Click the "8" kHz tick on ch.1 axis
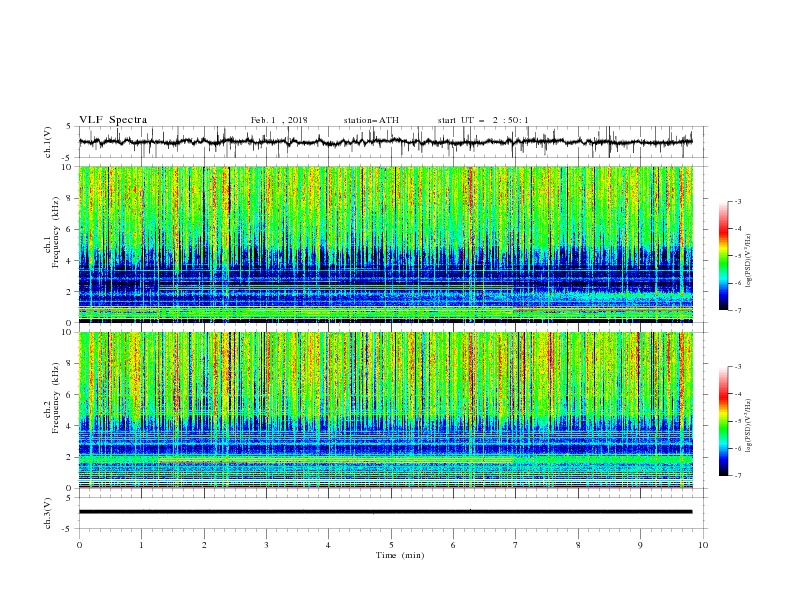This screenshot has height=612, width=792. click(70, 198)
